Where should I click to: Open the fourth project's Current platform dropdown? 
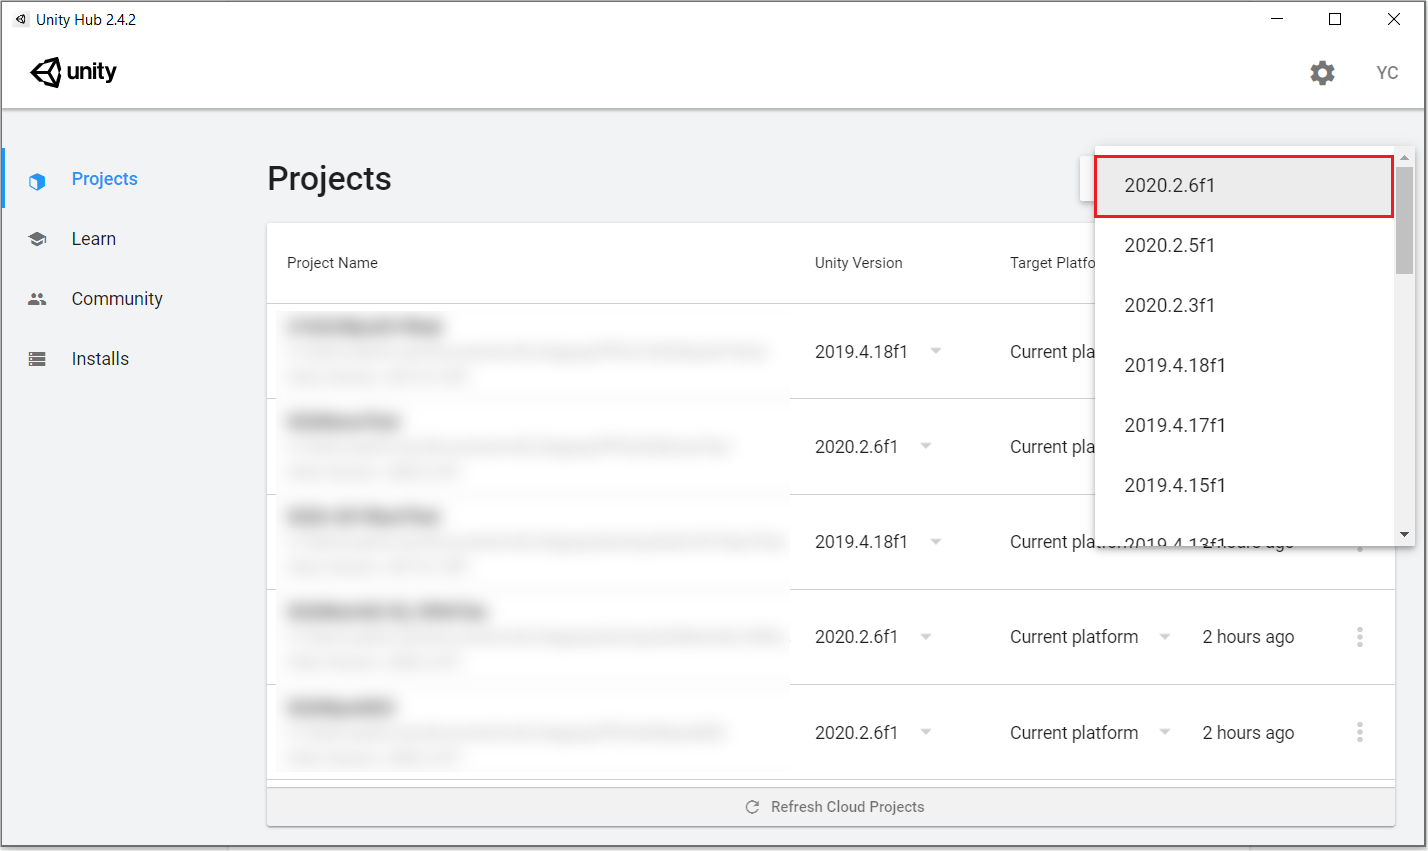(x=1165, y=637)
